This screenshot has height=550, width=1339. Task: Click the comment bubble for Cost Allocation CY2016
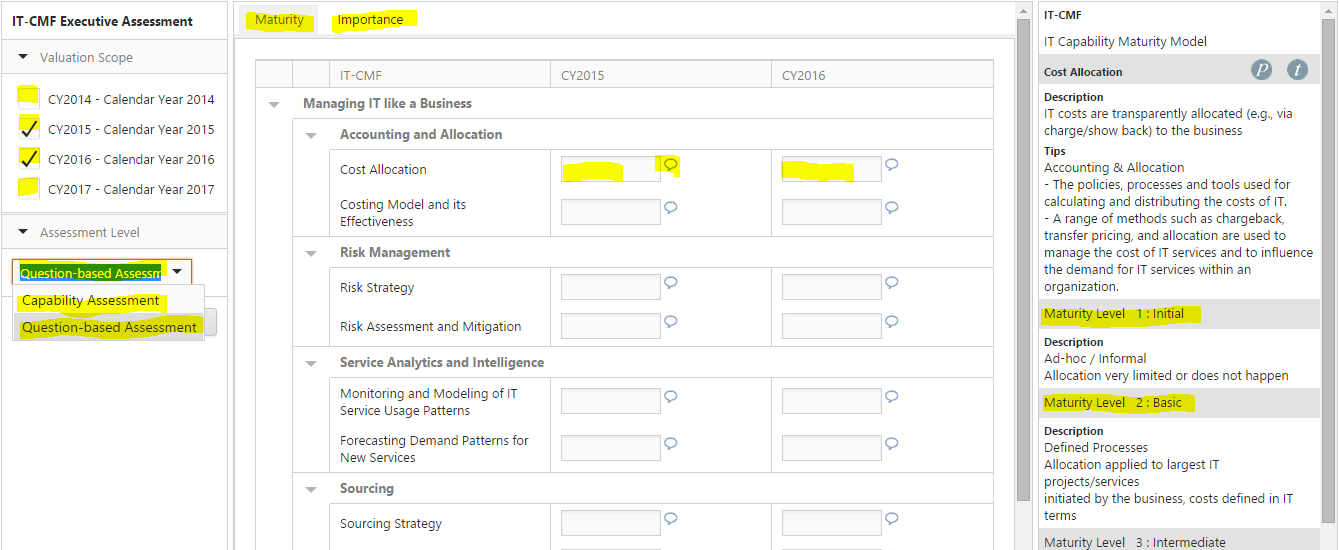(891, 165)
